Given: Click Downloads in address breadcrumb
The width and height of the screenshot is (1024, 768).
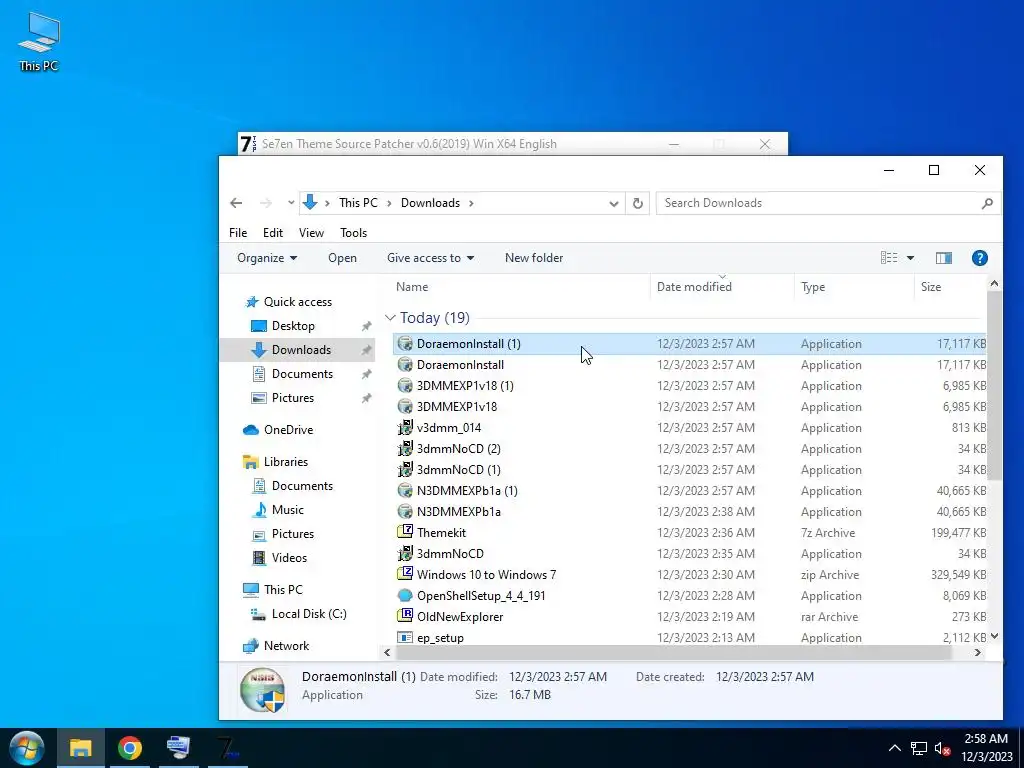Looking at the screenshot, I should tap(430, 203).
